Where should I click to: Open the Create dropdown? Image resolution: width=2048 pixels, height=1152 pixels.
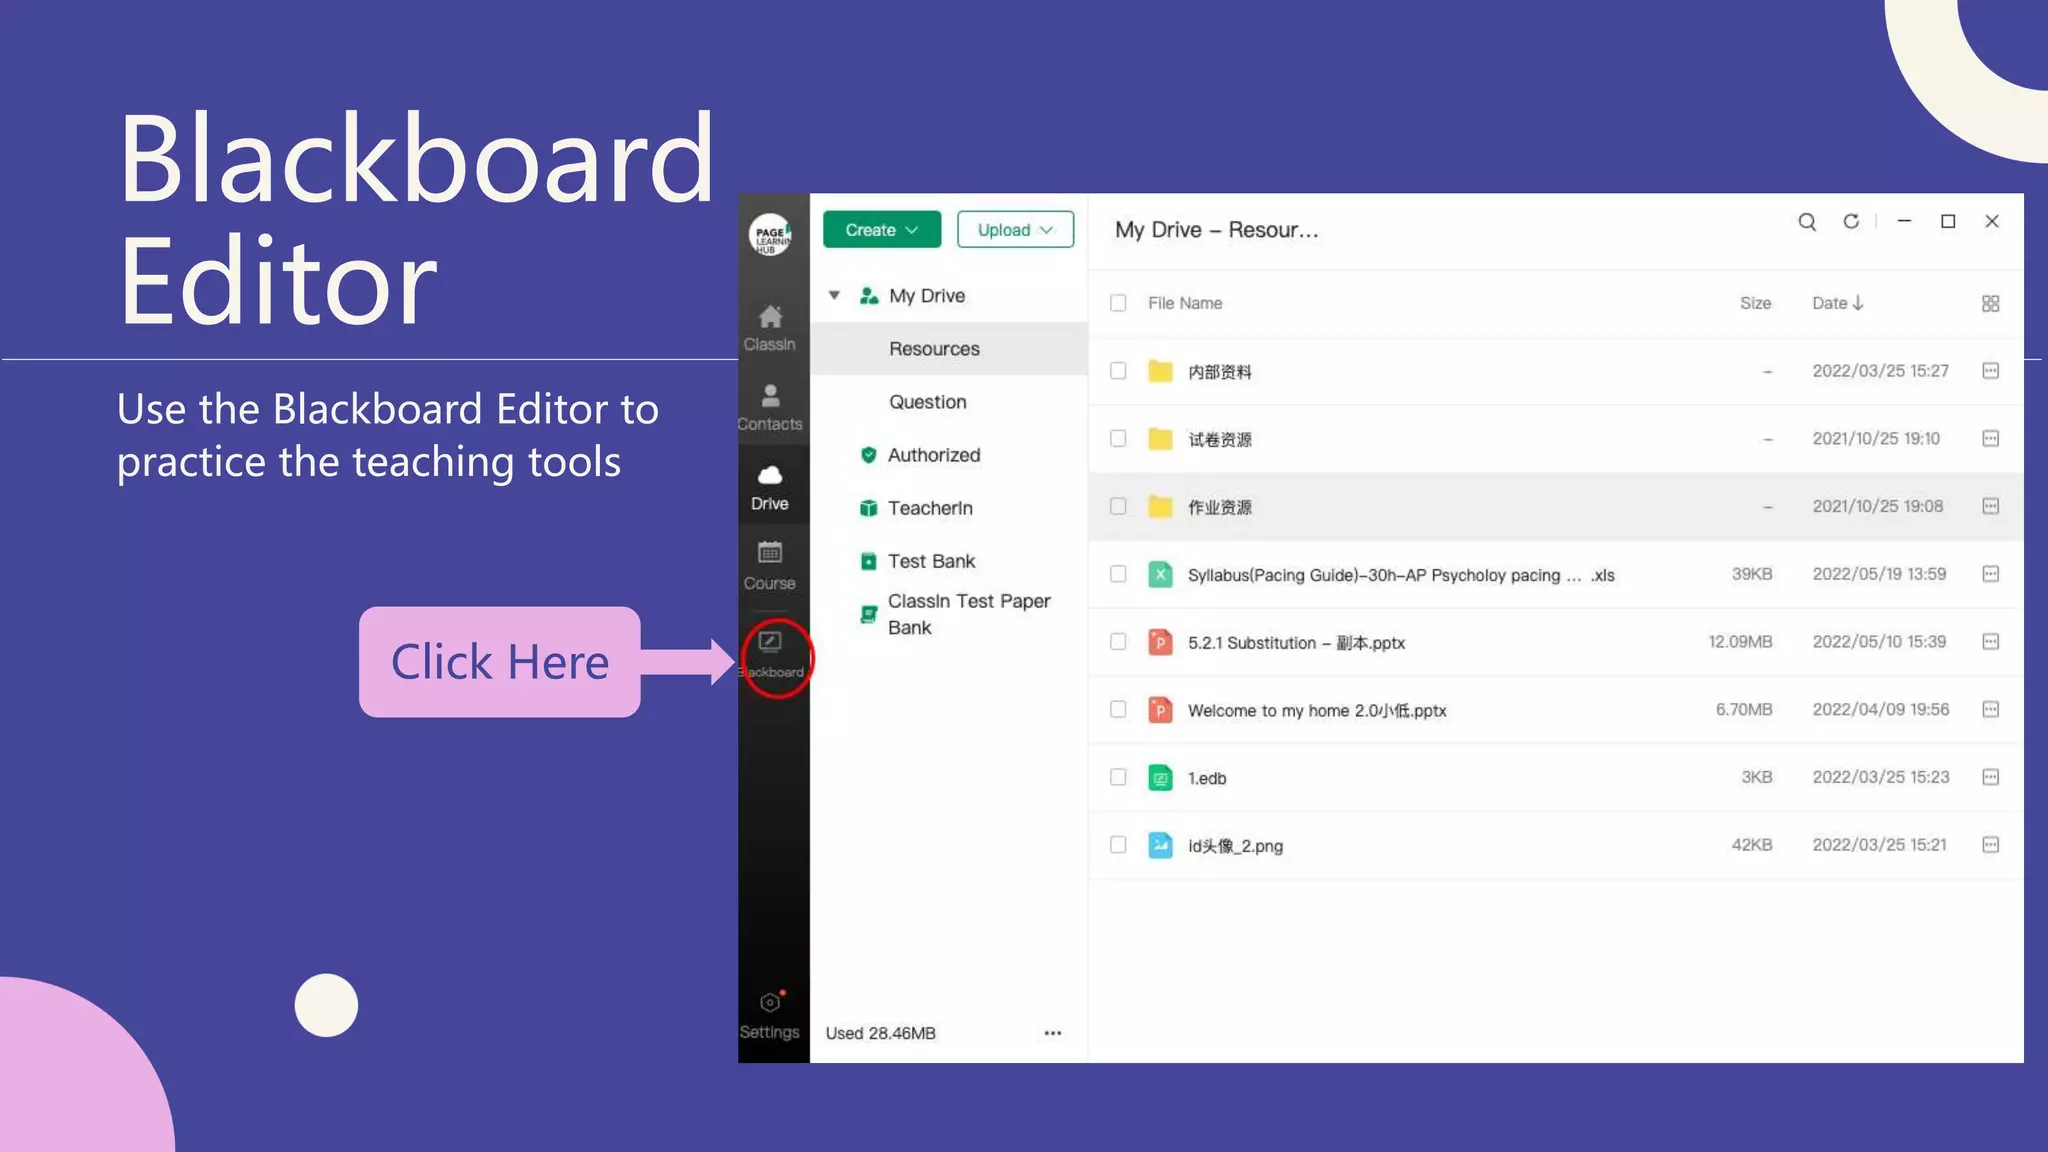click(x=881, y=229)
